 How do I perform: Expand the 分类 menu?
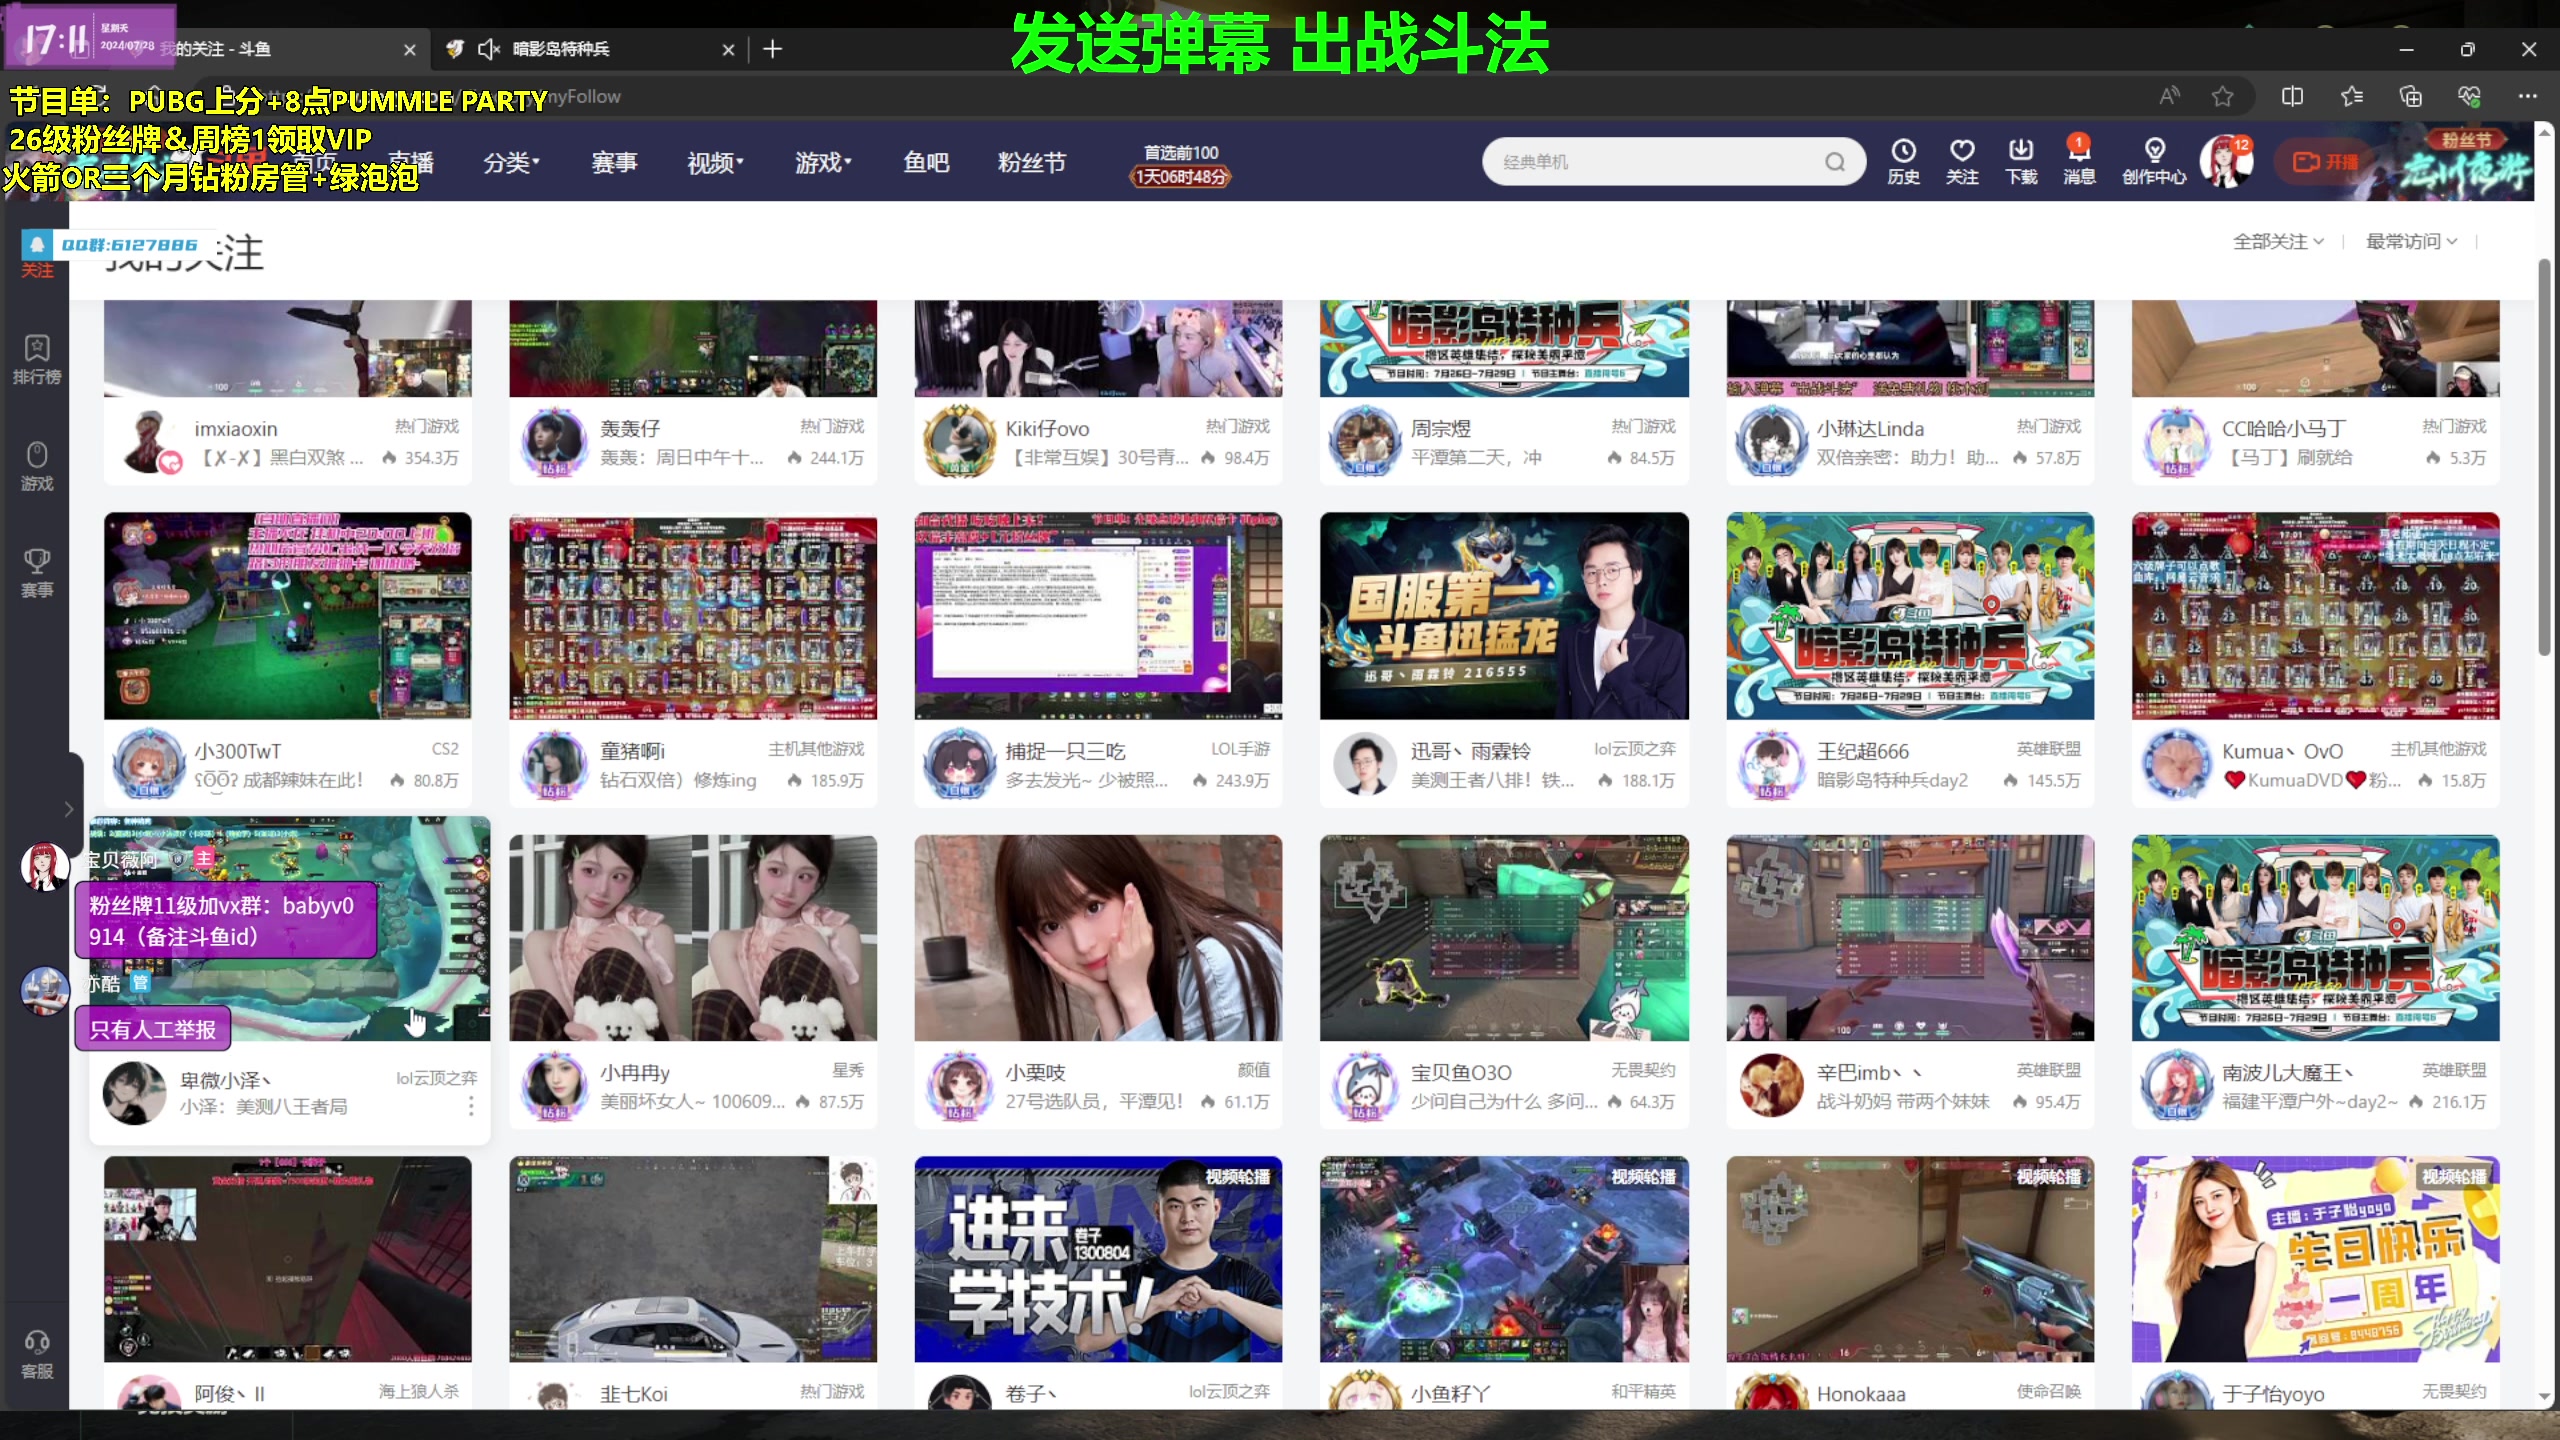(x=511, y=162)
